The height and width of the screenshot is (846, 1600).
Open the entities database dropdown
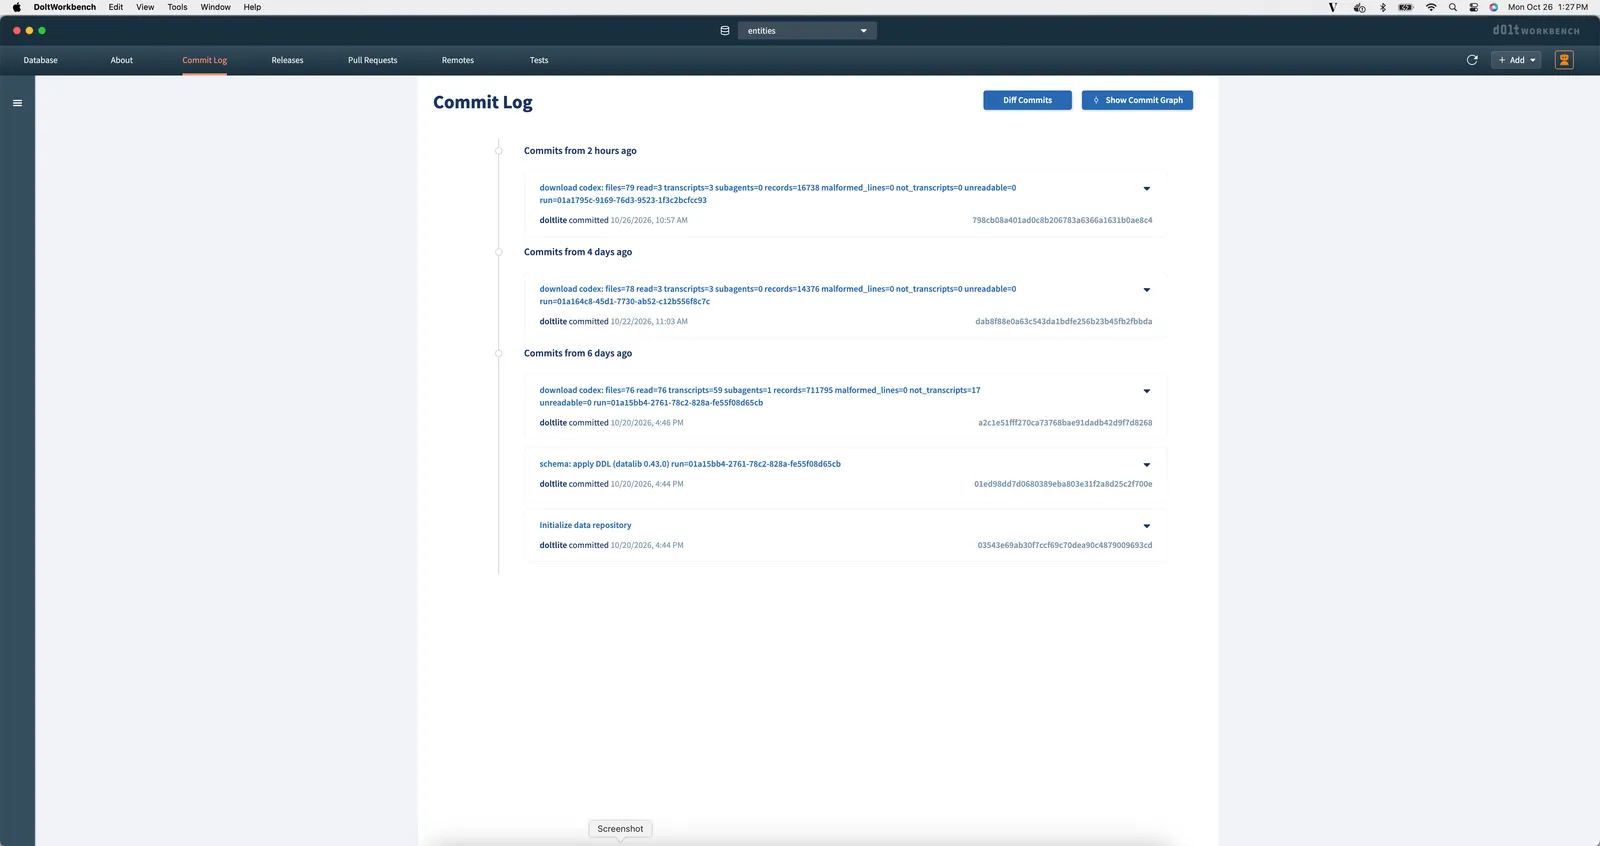[807, 31]
